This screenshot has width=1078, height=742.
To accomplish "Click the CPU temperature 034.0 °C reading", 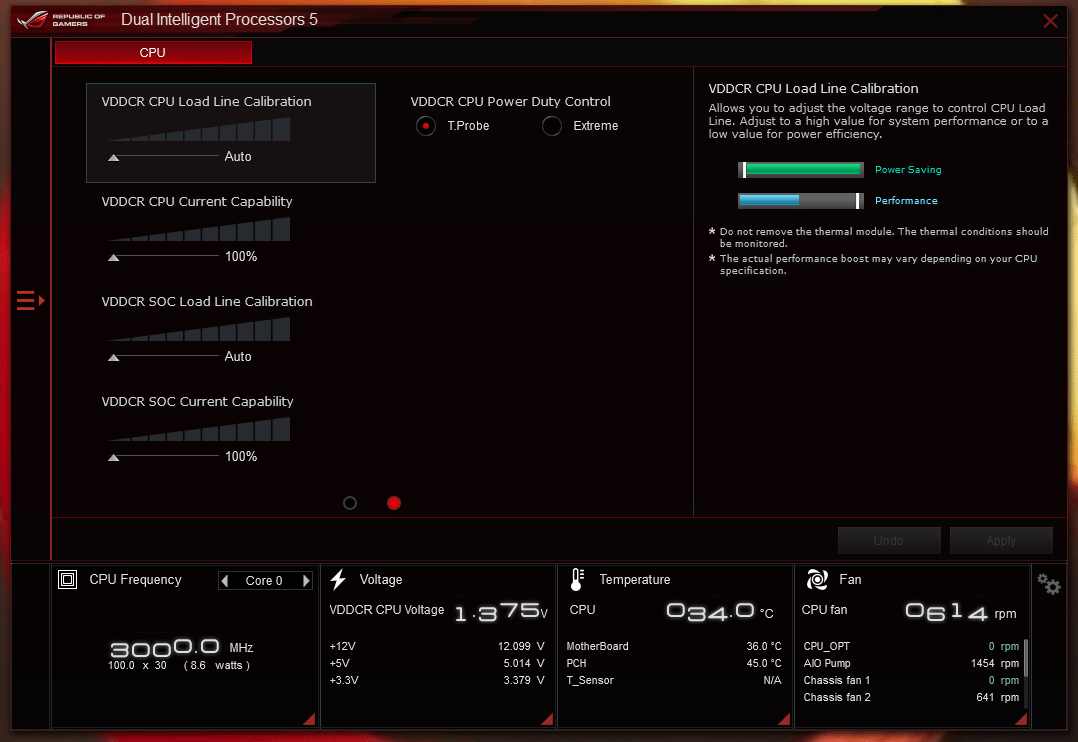I will (x=720, y=611).
